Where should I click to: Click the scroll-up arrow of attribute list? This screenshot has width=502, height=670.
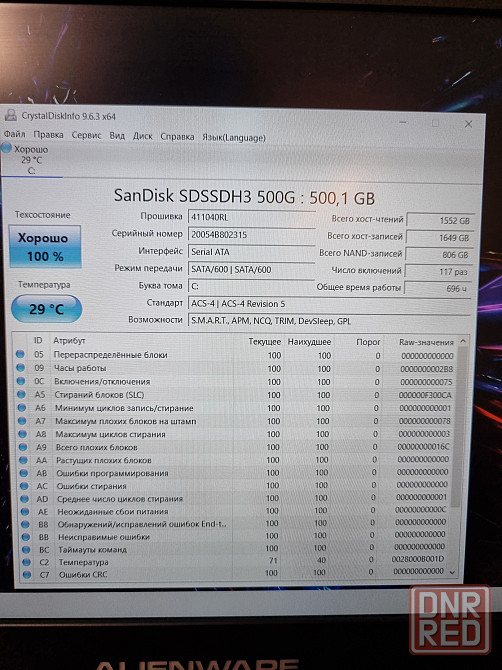[x=463, y=341]
